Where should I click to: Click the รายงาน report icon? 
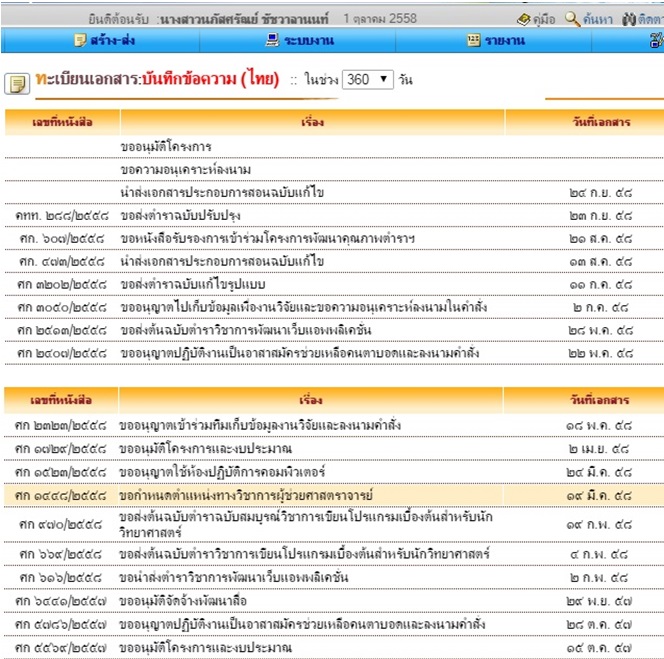[x=474, y=40]
